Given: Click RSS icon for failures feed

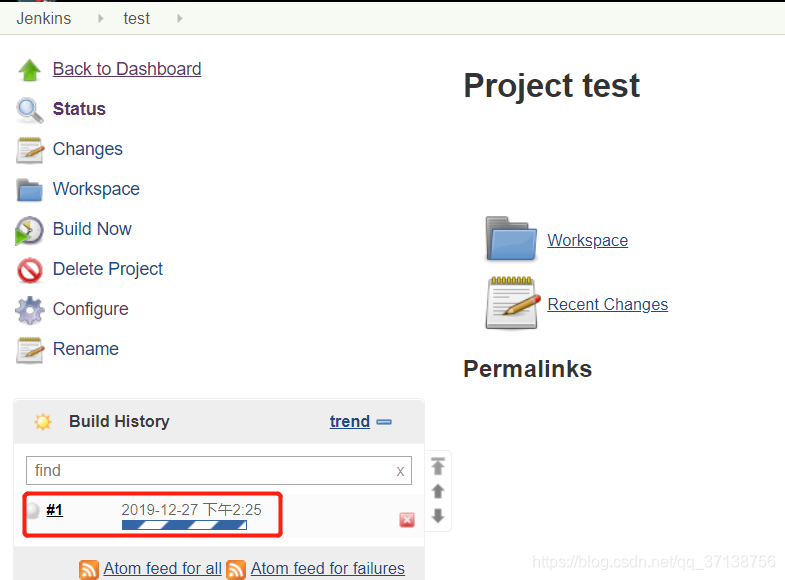Looking at the screenshot, I should tap(236, 569).
